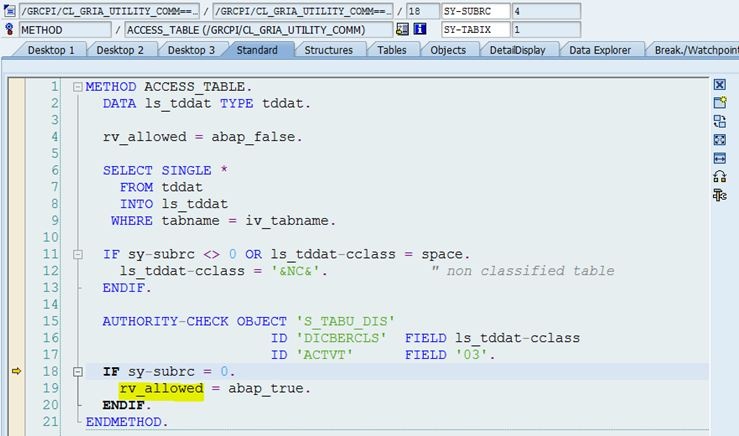739x436 pixels.
Task: Click the '03' literal on line 17
Action: pos(472,355)
